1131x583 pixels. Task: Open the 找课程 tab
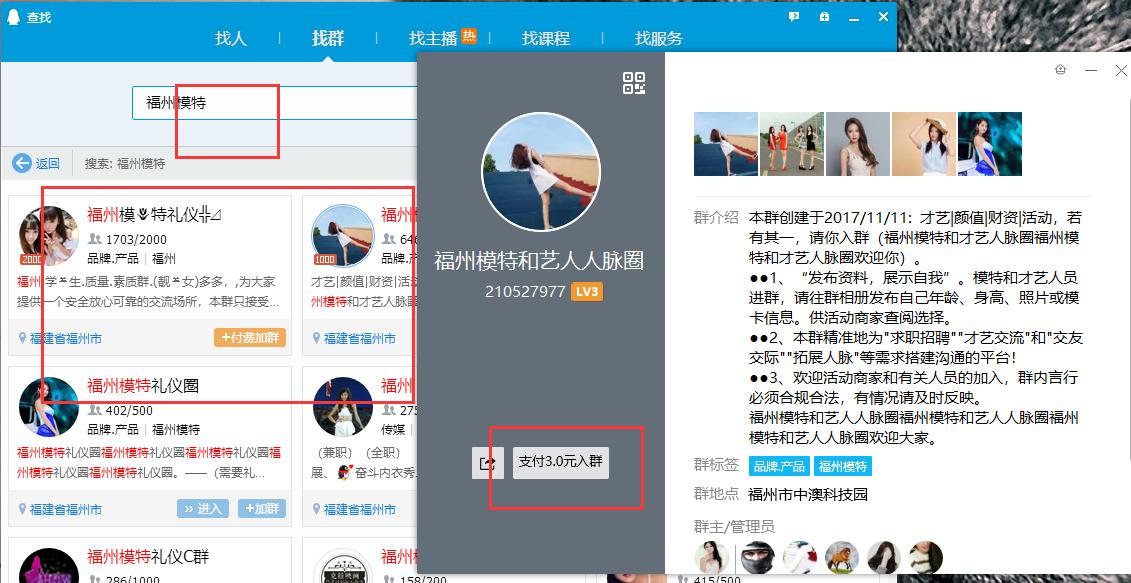[545, 38]
